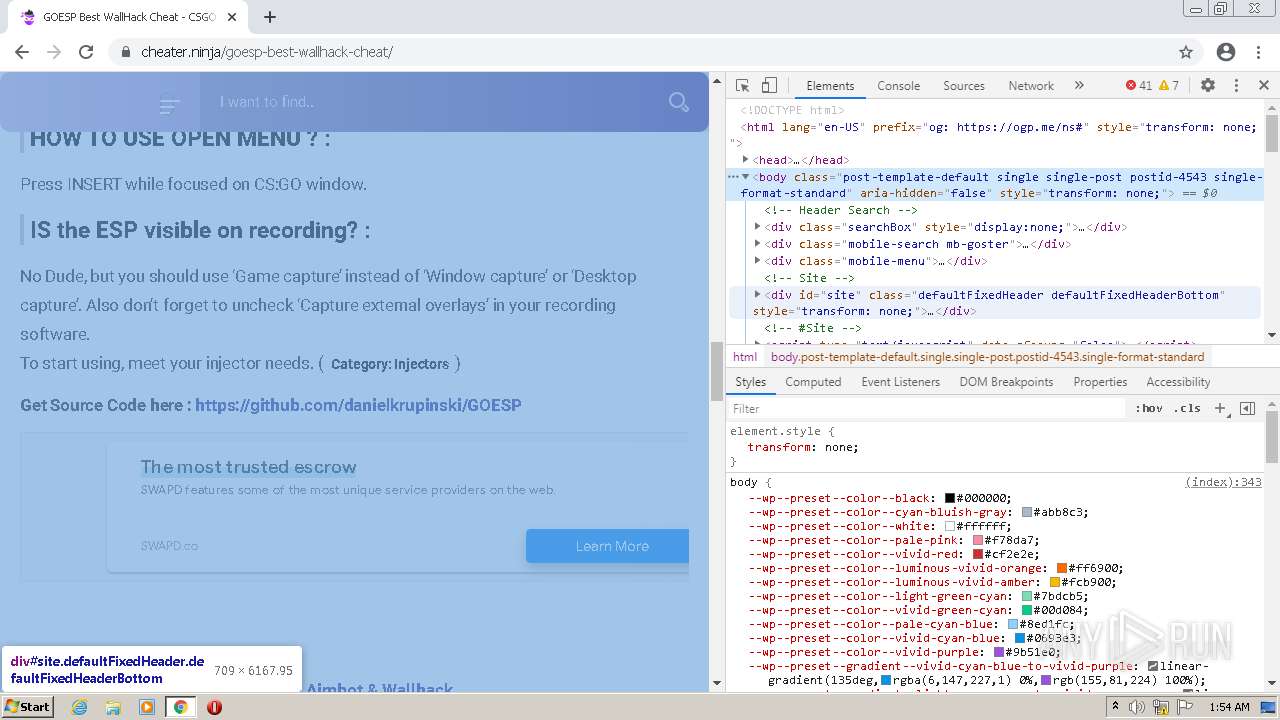Select the Styles tab

(x=750, y=382)
